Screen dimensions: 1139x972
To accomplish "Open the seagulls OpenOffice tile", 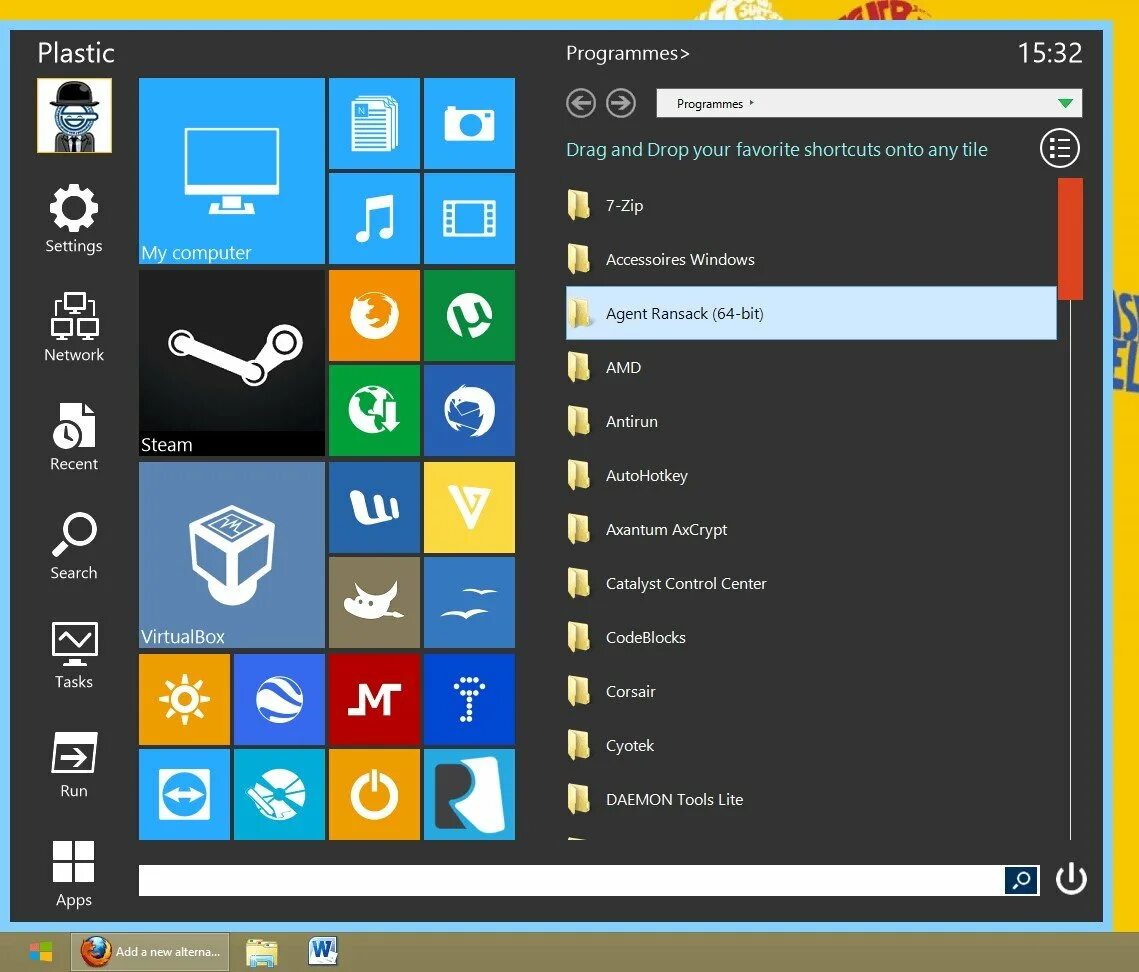I will coord(469,602).
